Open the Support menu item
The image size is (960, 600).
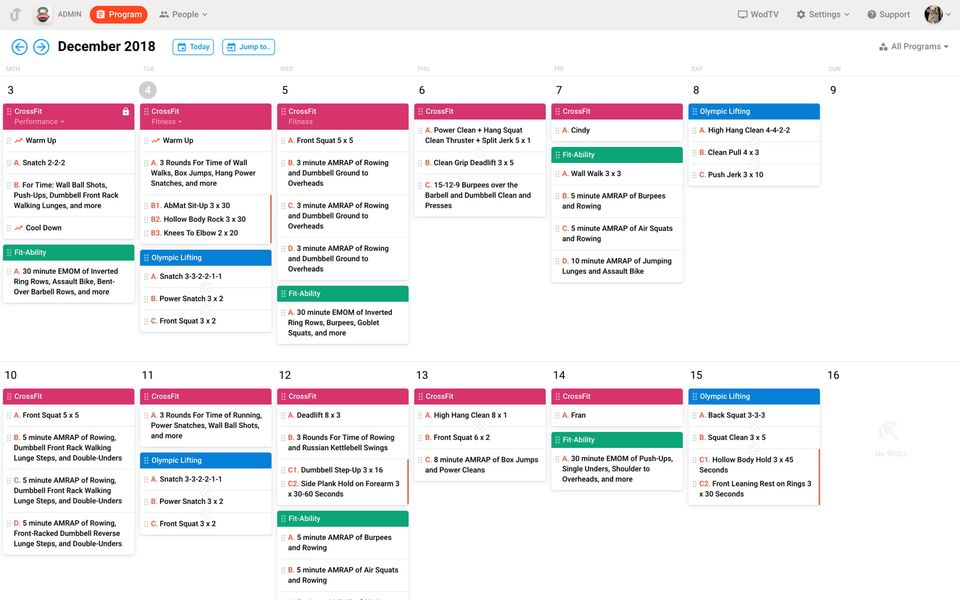pyautogui.click(x=888, y=14)
